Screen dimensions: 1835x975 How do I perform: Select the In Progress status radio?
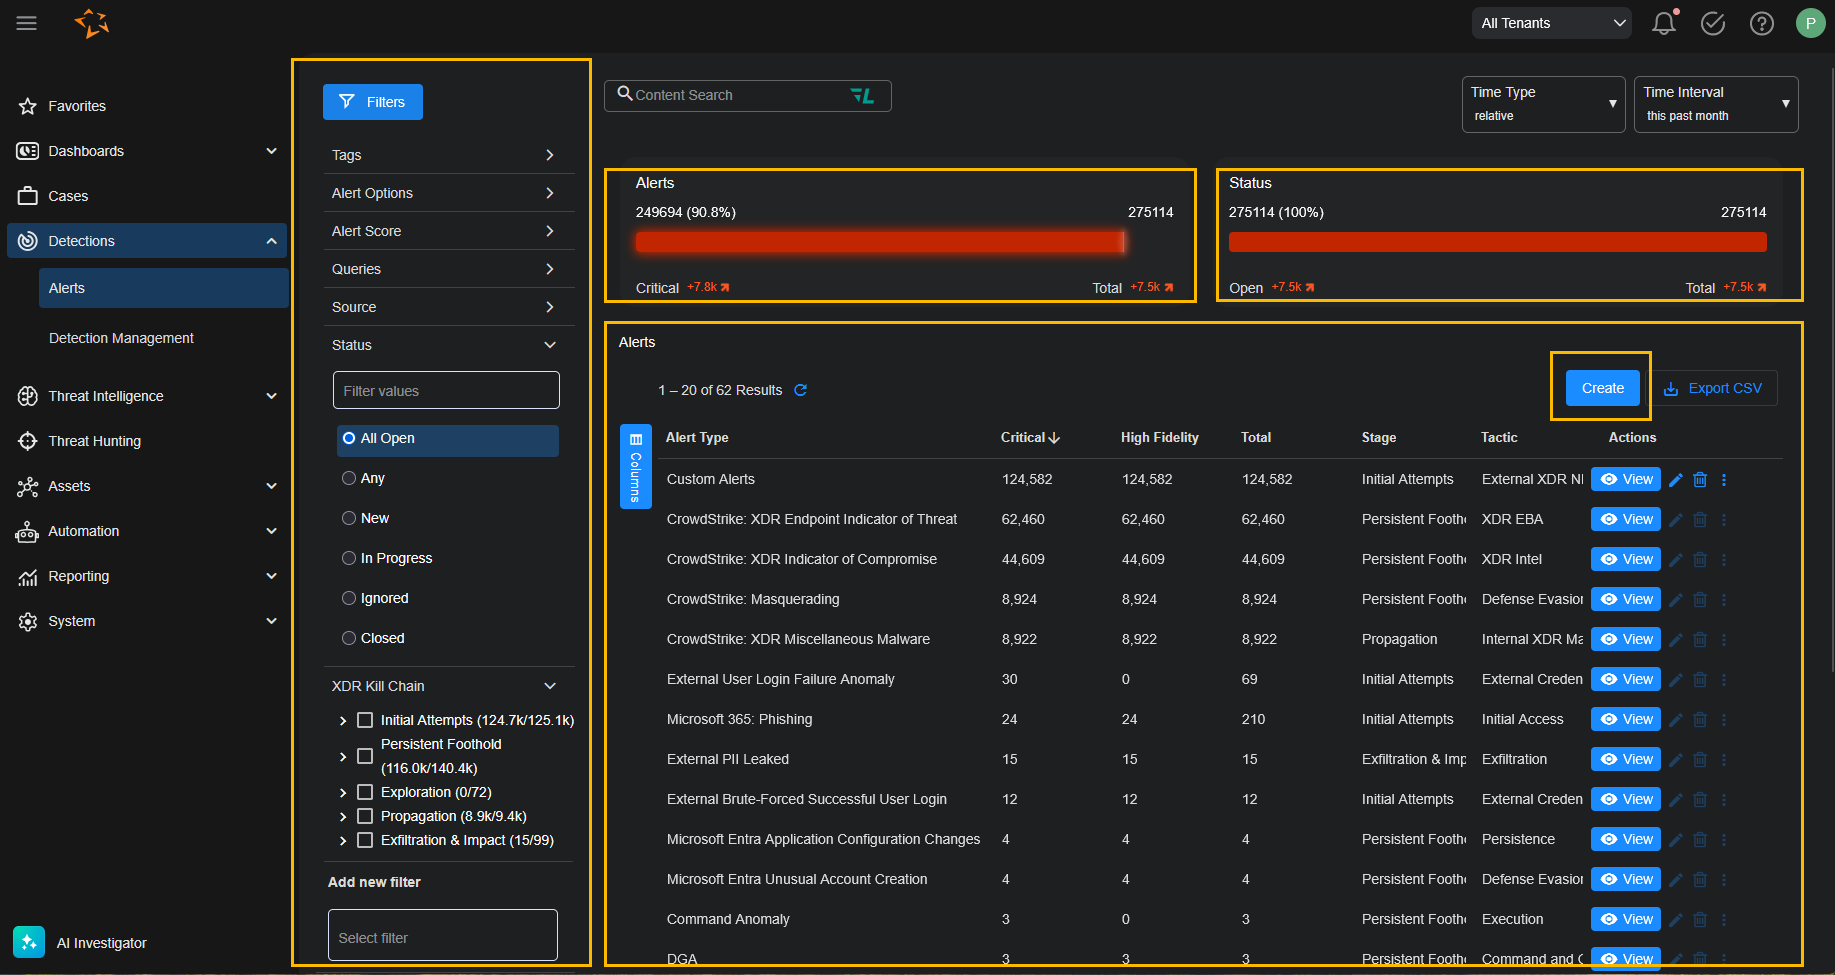[x=349, y=558]
